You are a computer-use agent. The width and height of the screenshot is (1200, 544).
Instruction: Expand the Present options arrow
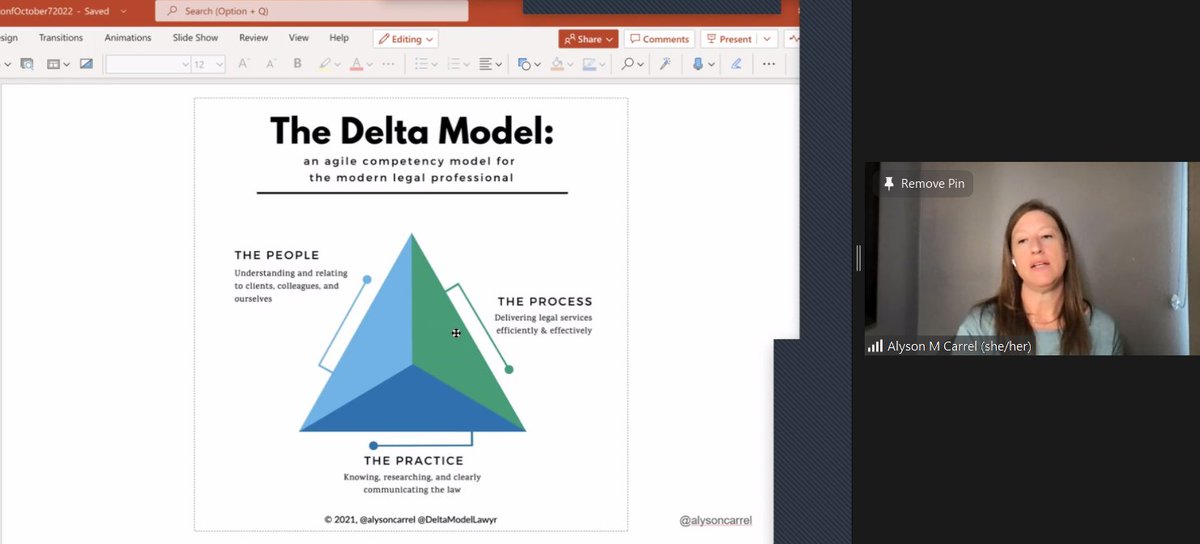click(x=767, y=39)
